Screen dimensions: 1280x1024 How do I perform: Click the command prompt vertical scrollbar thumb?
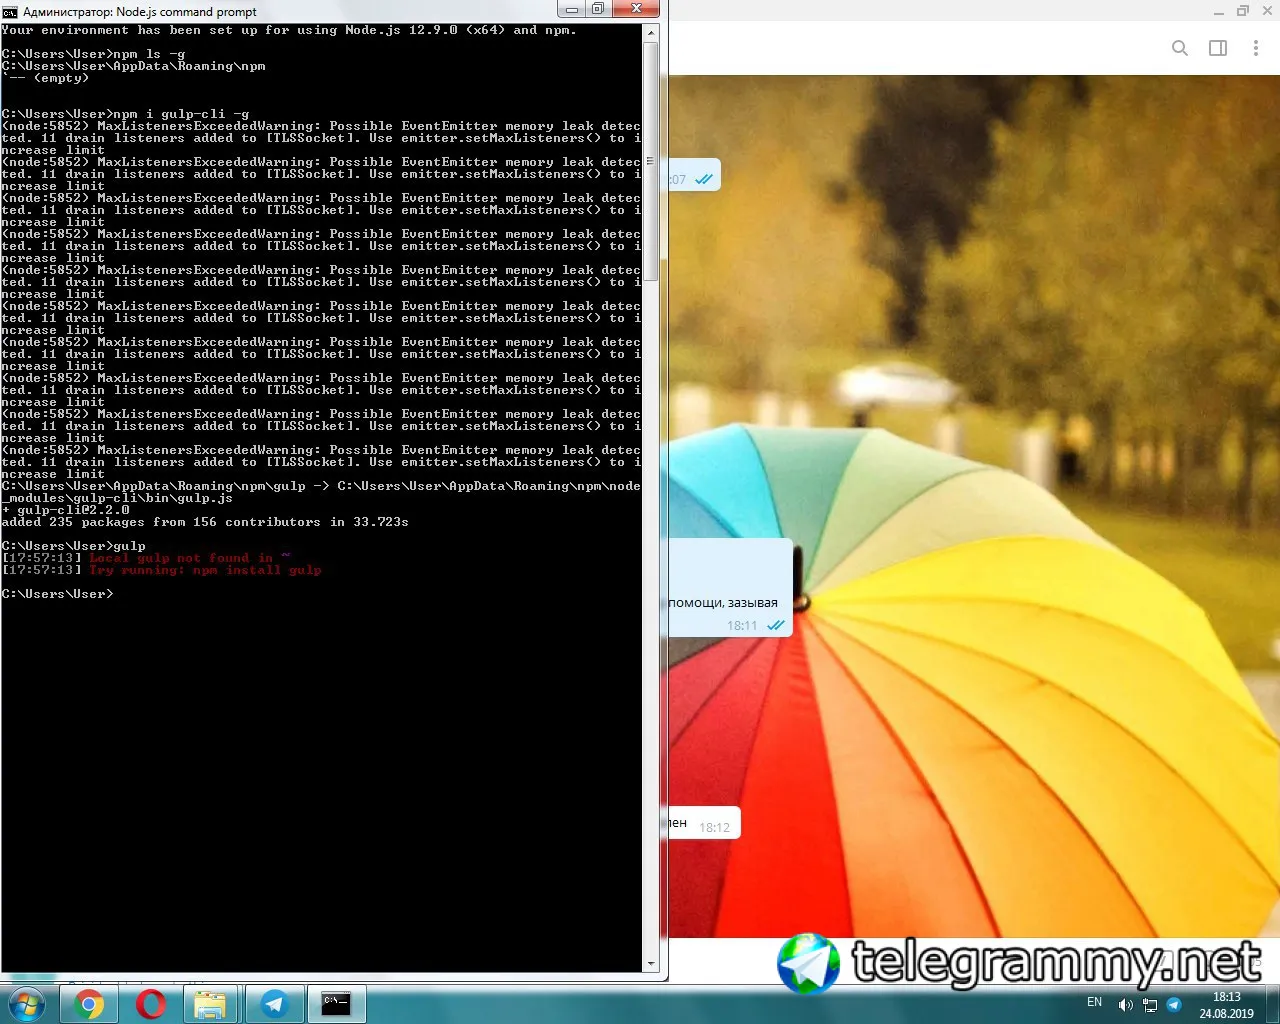(x=651, y=161)
